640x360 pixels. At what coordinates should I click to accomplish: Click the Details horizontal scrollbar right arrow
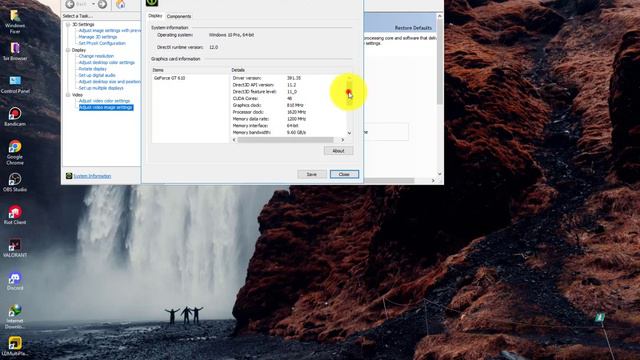pyautogui.click(x=342, y=140)
